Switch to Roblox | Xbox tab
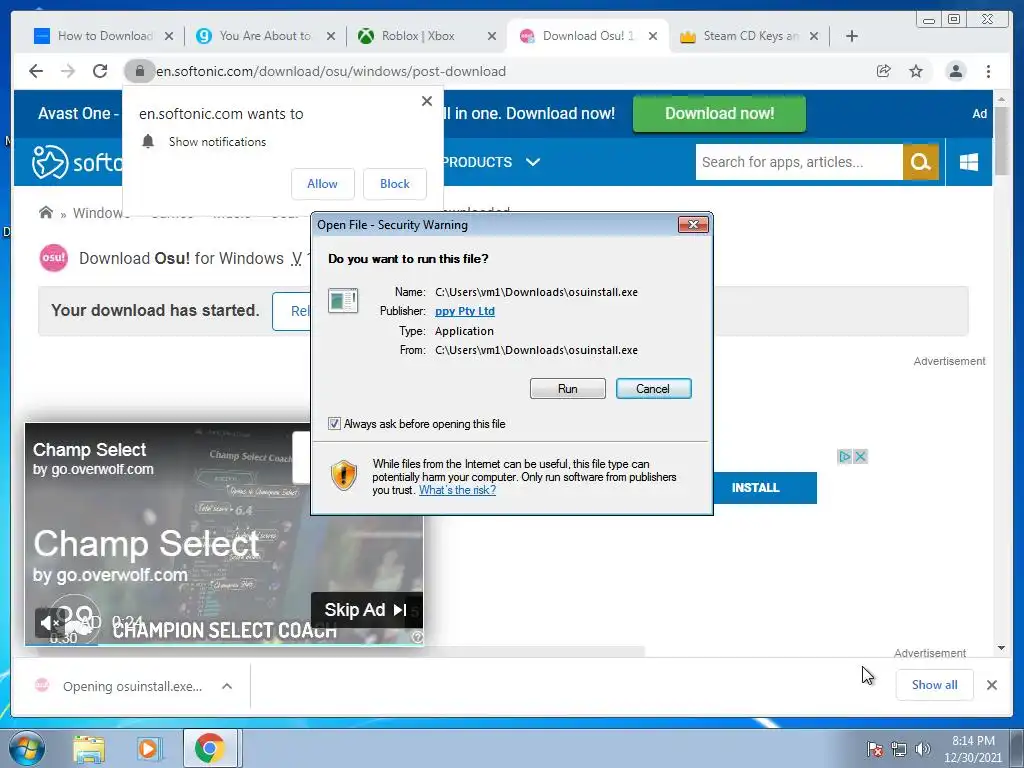 tap(418, 36)
